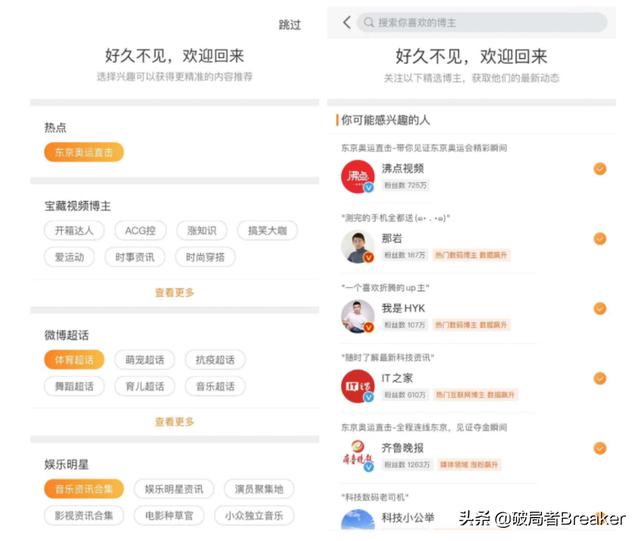The image size is (640, 541).
Task: Deselect the 体育超话 tag
Action: [74, 360]
